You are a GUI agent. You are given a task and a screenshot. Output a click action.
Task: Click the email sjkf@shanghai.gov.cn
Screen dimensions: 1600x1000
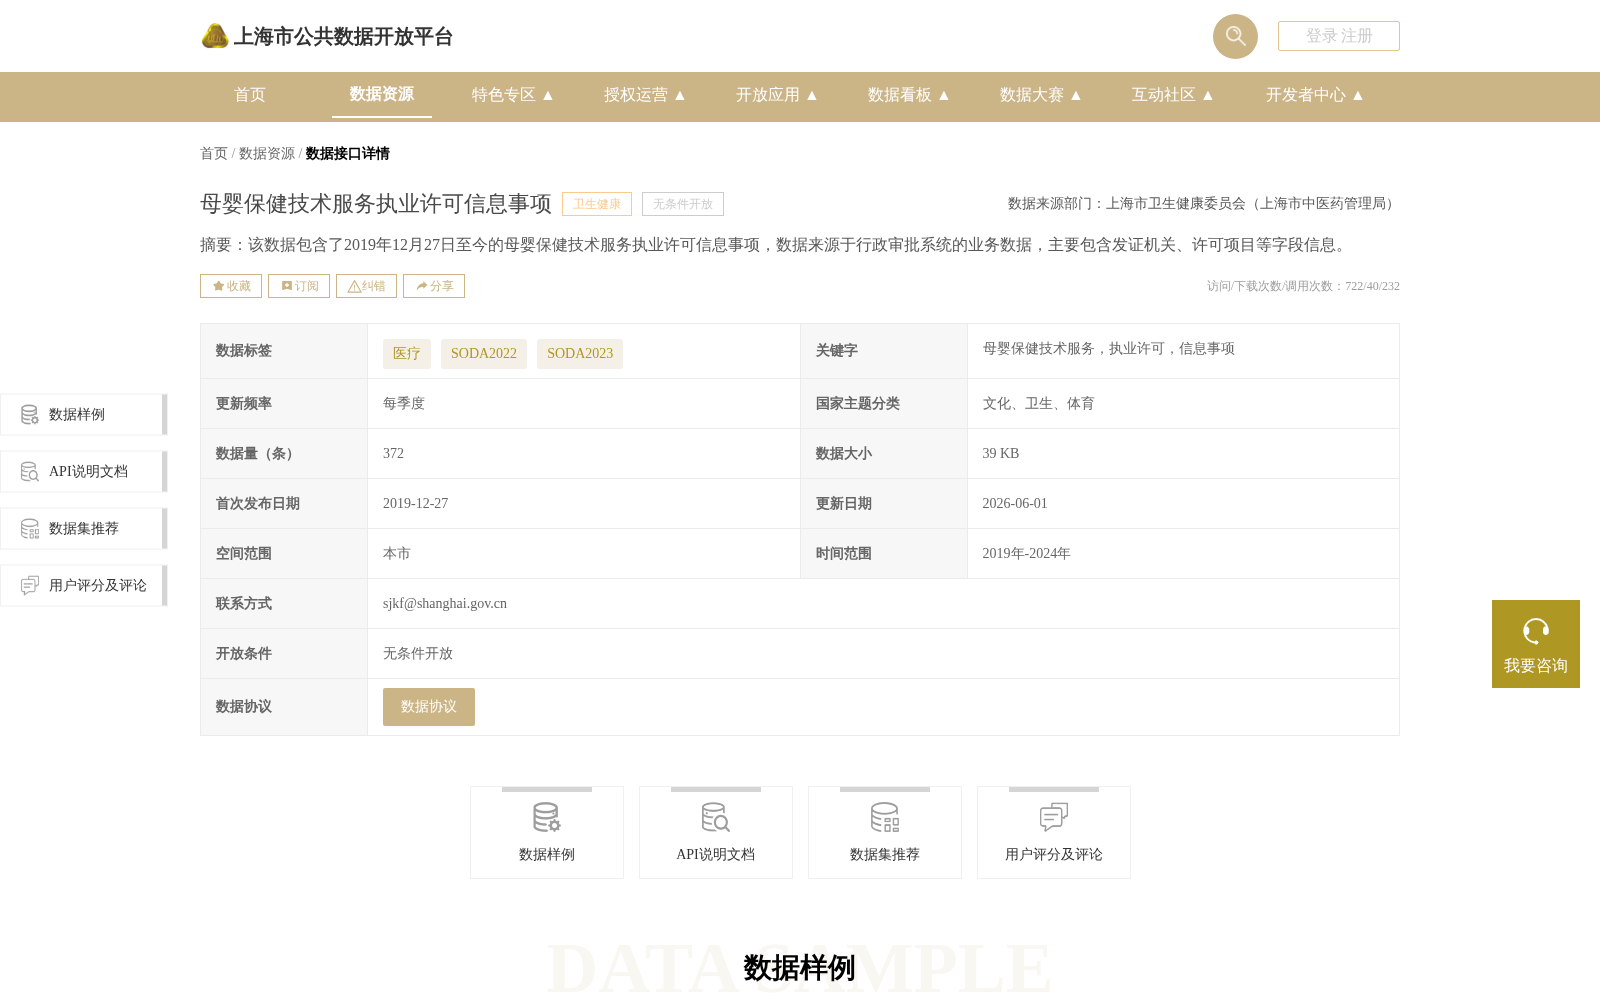[x=445, y=604]
